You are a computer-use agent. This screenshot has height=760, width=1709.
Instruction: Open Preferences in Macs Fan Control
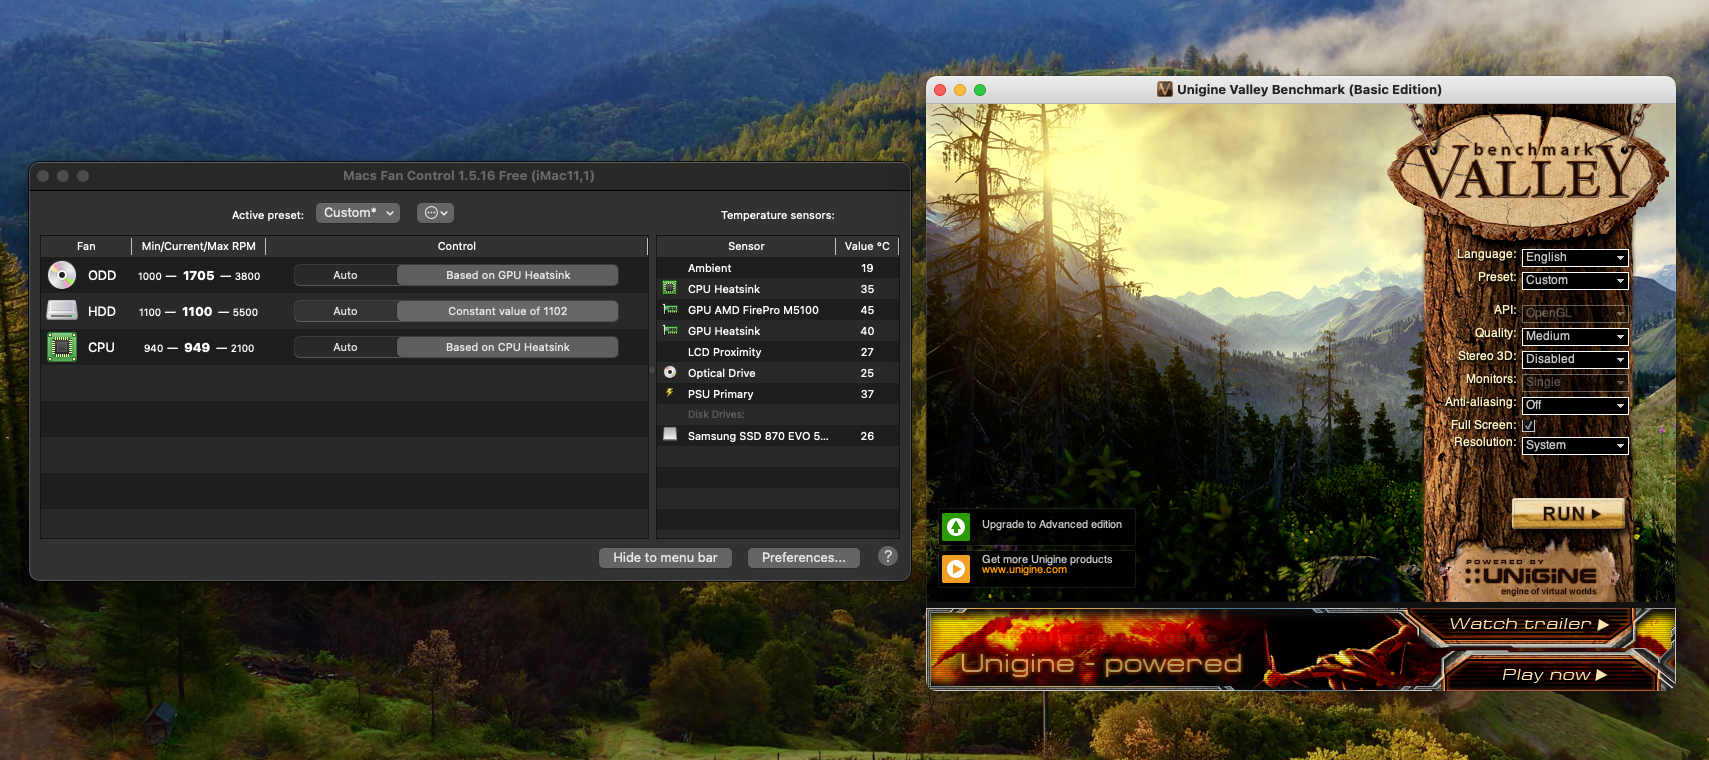(x=804, y=557)
